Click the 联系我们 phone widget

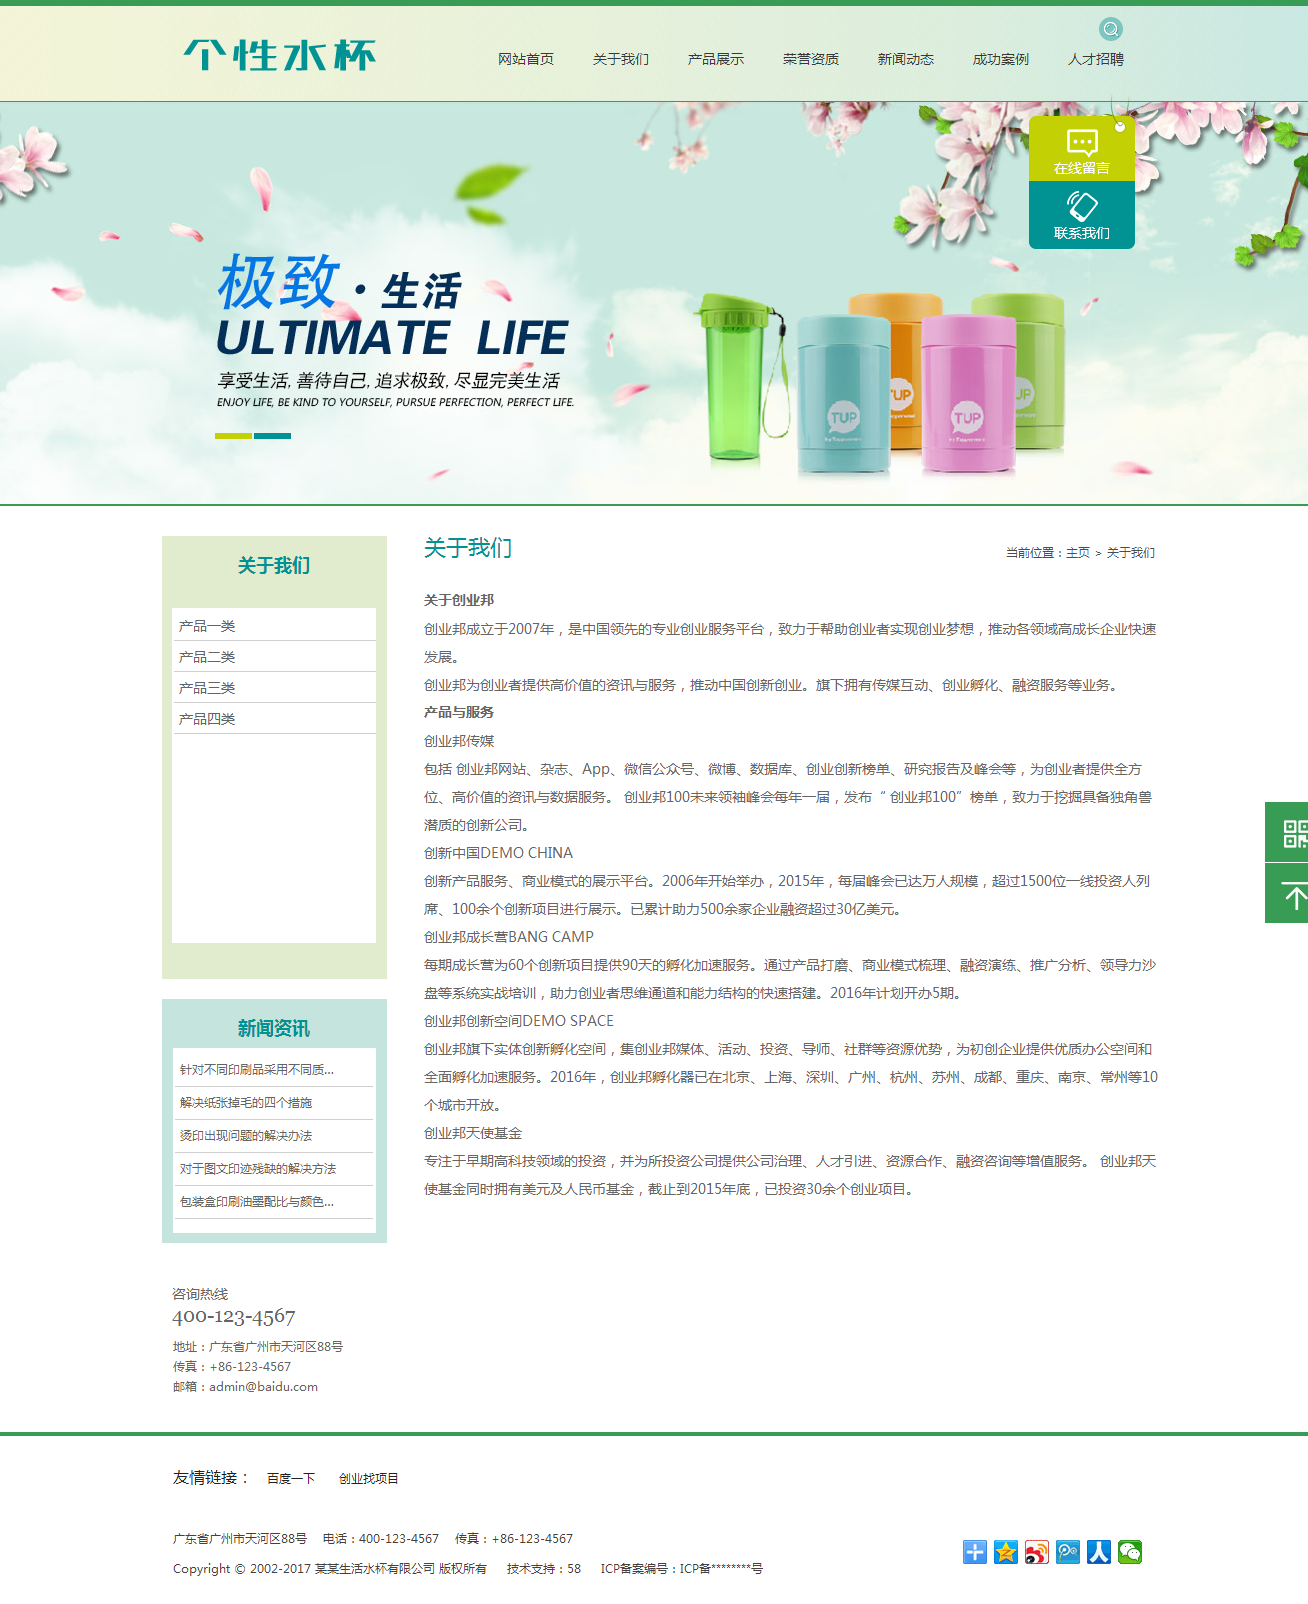point(1081,215)
